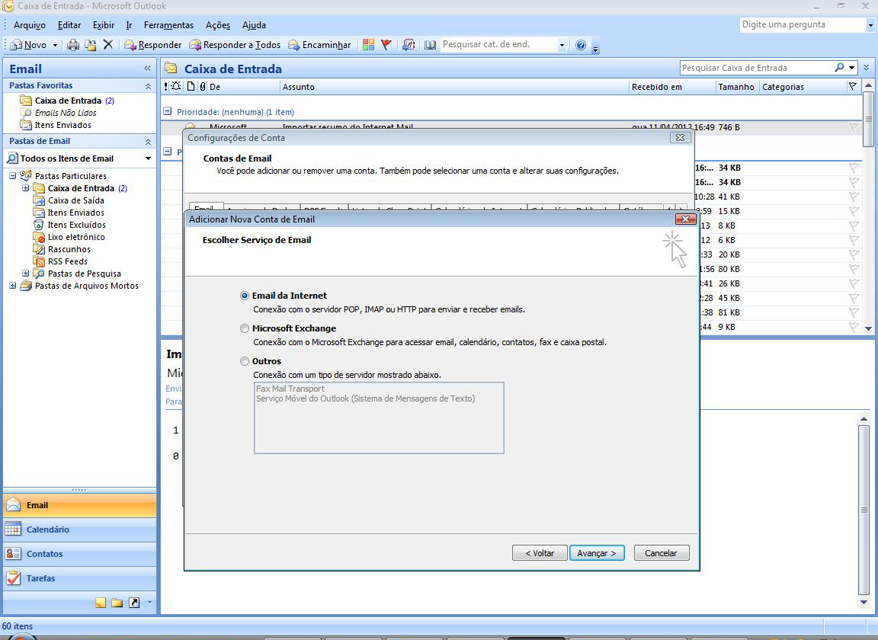Click the Novo new message button
The width and height of the screenshot is (878, 640).
click(x=29, y=45)
